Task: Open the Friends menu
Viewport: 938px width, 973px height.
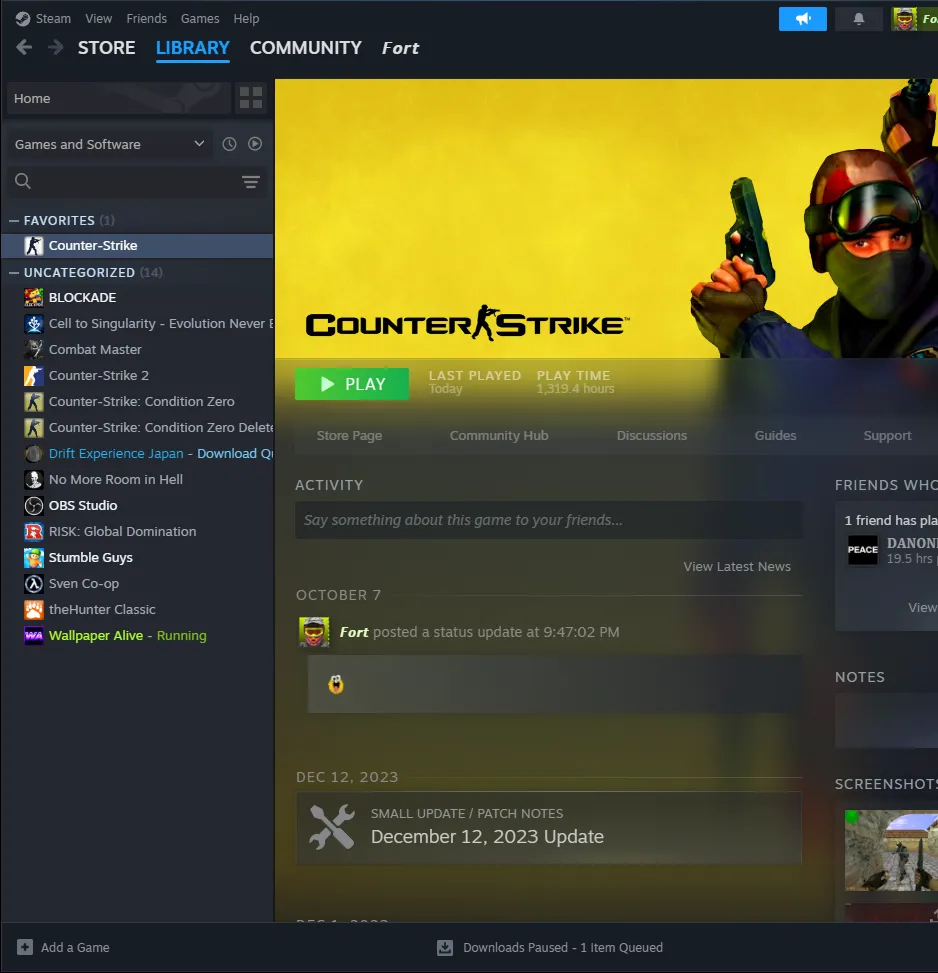Action: click(146, 19)
